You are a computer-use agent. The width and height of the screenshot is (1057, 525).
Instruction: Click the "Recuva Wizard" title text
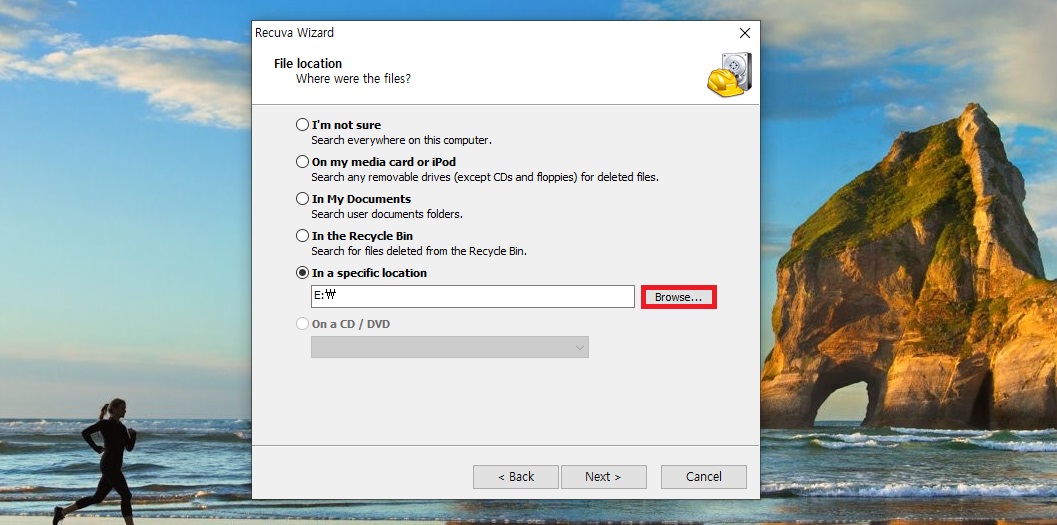tap(294, 32)
